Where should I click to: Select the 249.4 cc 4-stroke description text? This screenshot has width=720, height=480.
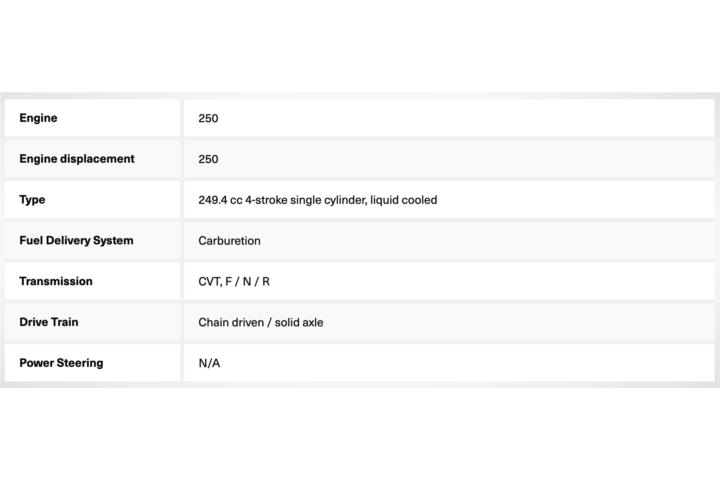[317, 200]
